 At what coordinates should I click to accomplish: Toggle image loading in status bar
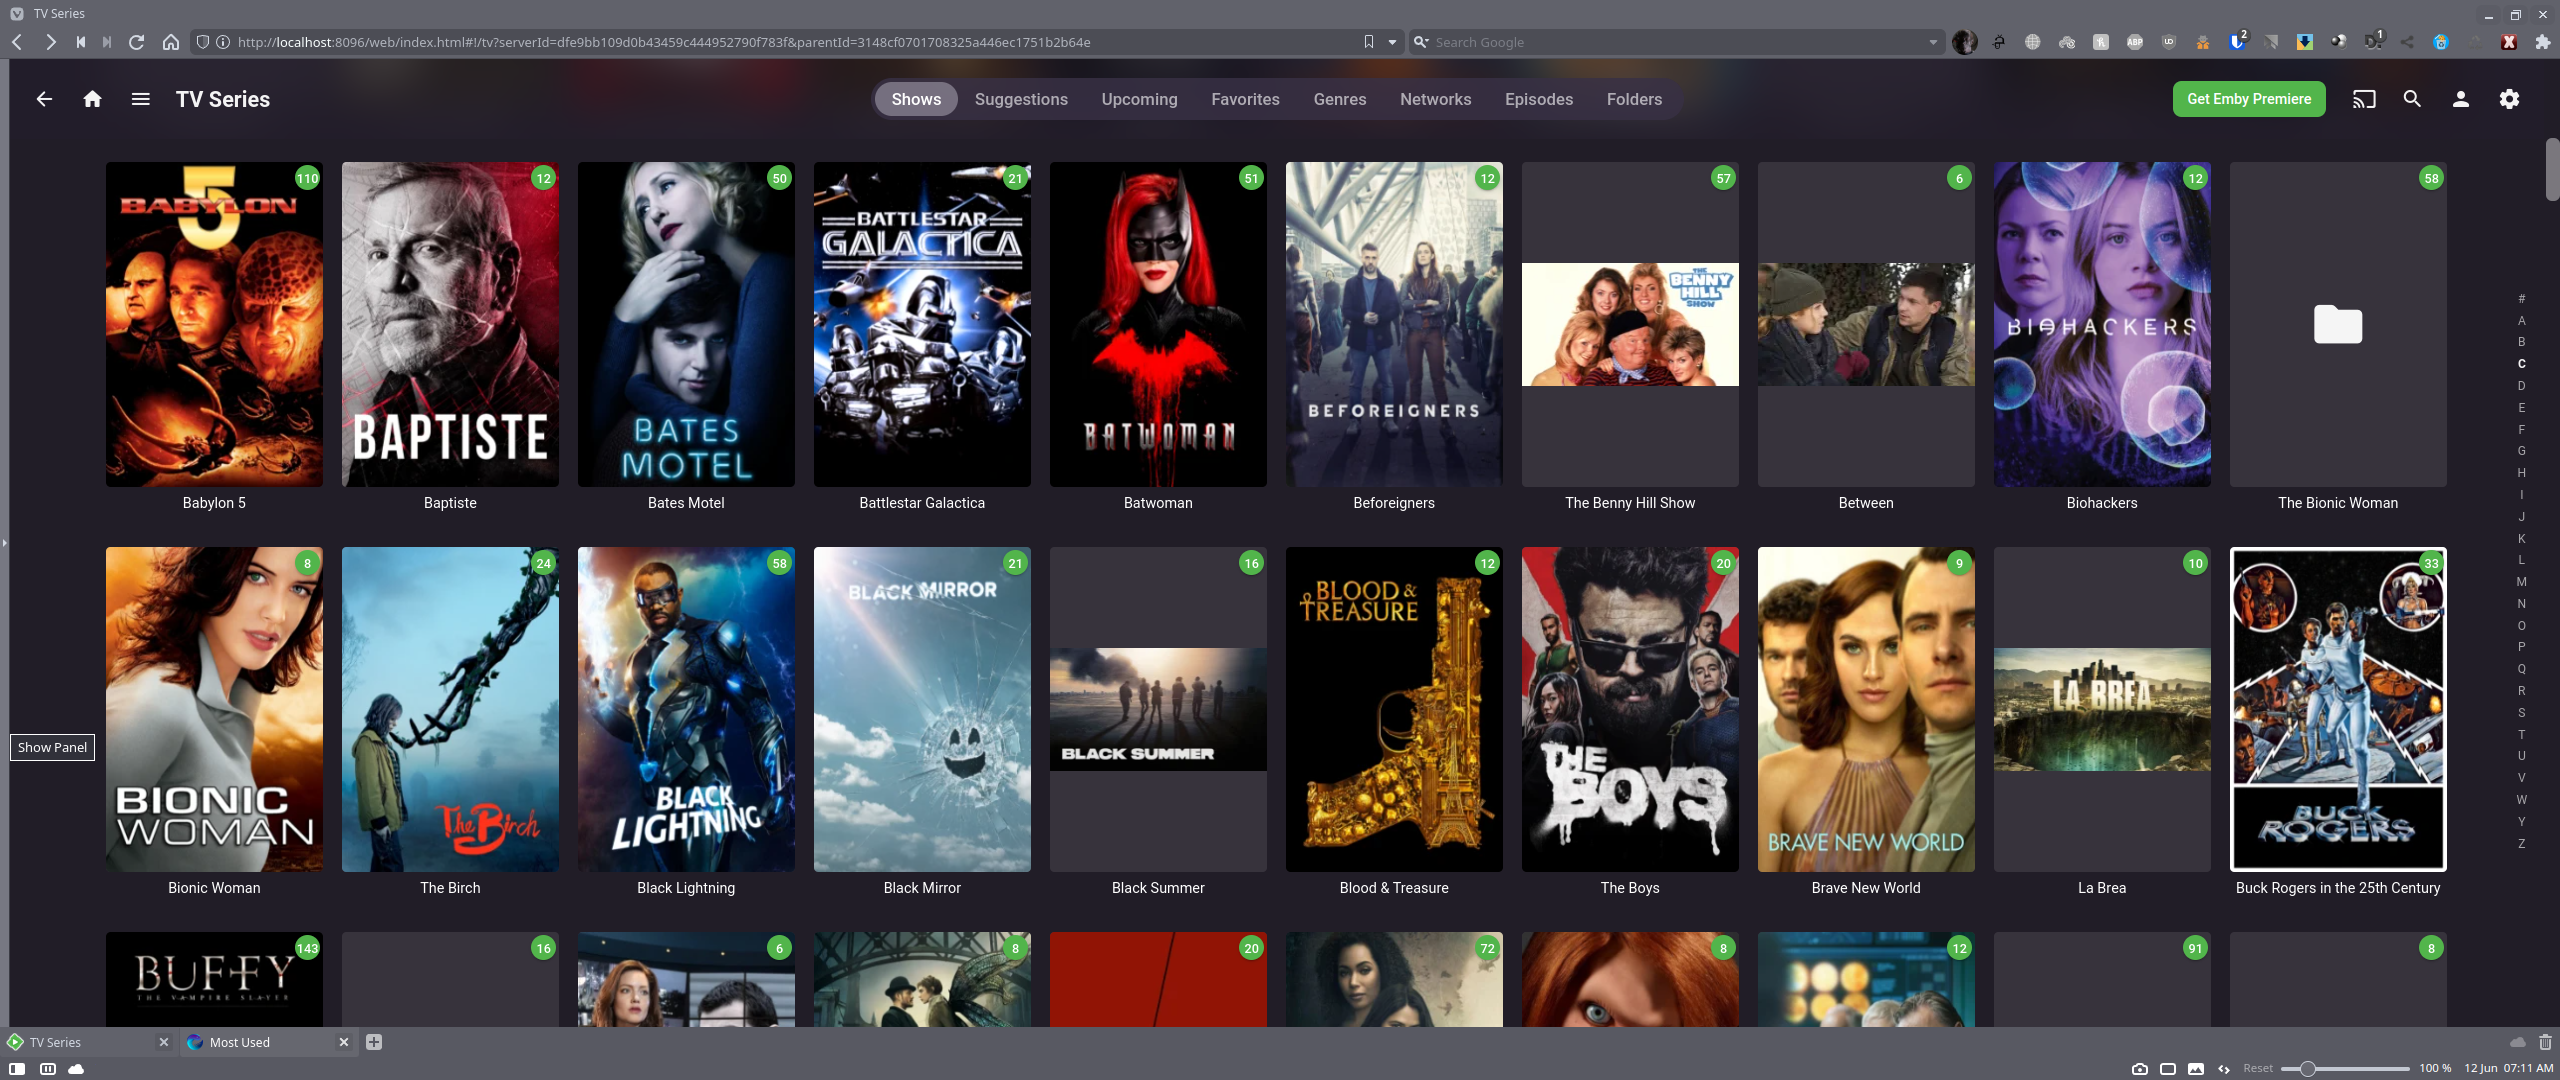2196,1069
